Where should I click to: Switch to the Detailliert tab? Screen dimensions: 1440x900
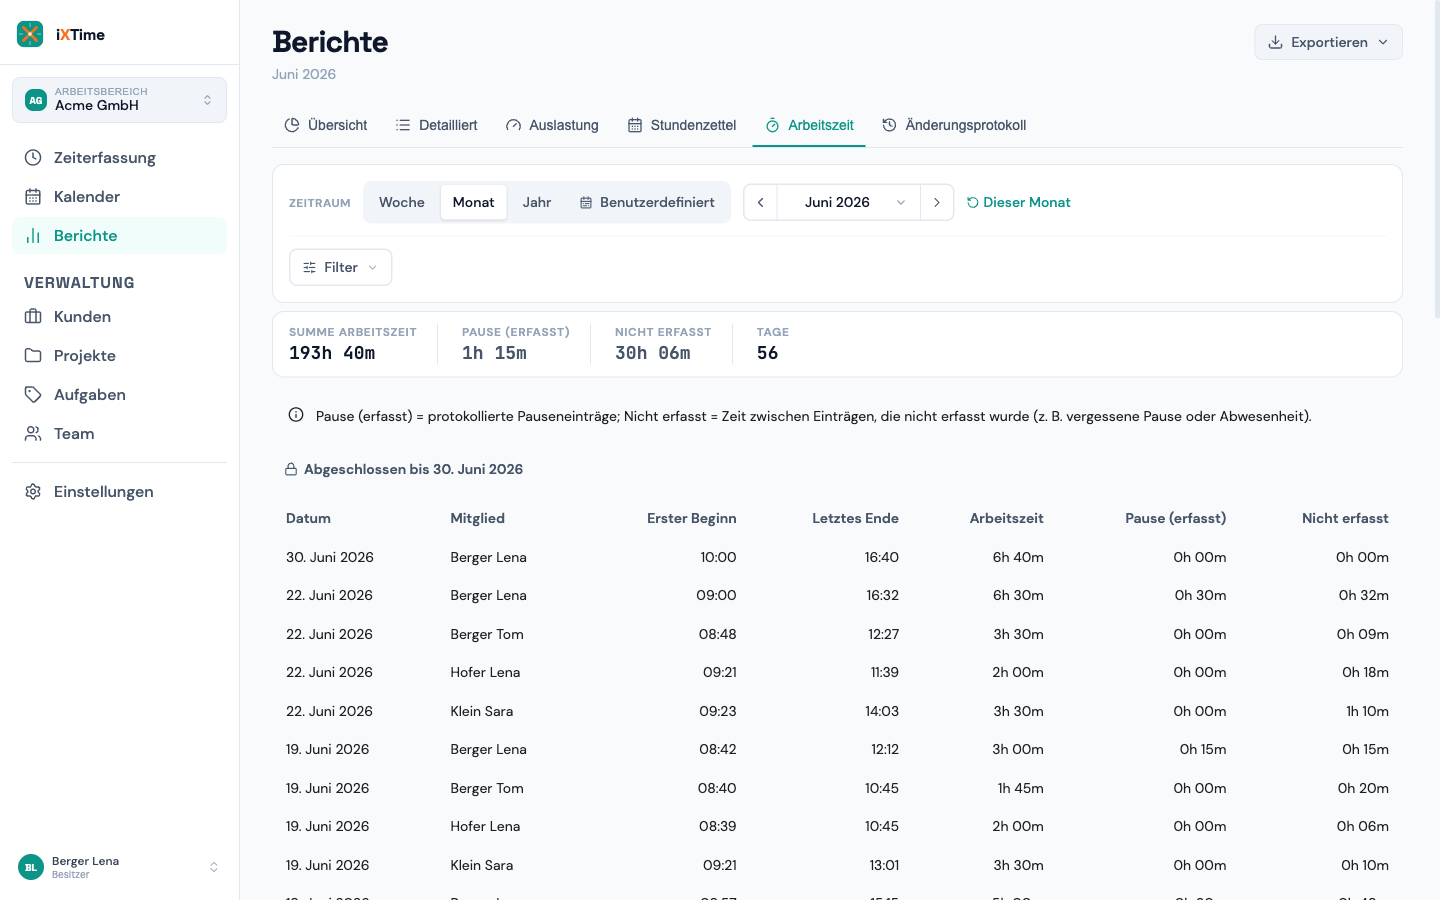click(436, 125)
